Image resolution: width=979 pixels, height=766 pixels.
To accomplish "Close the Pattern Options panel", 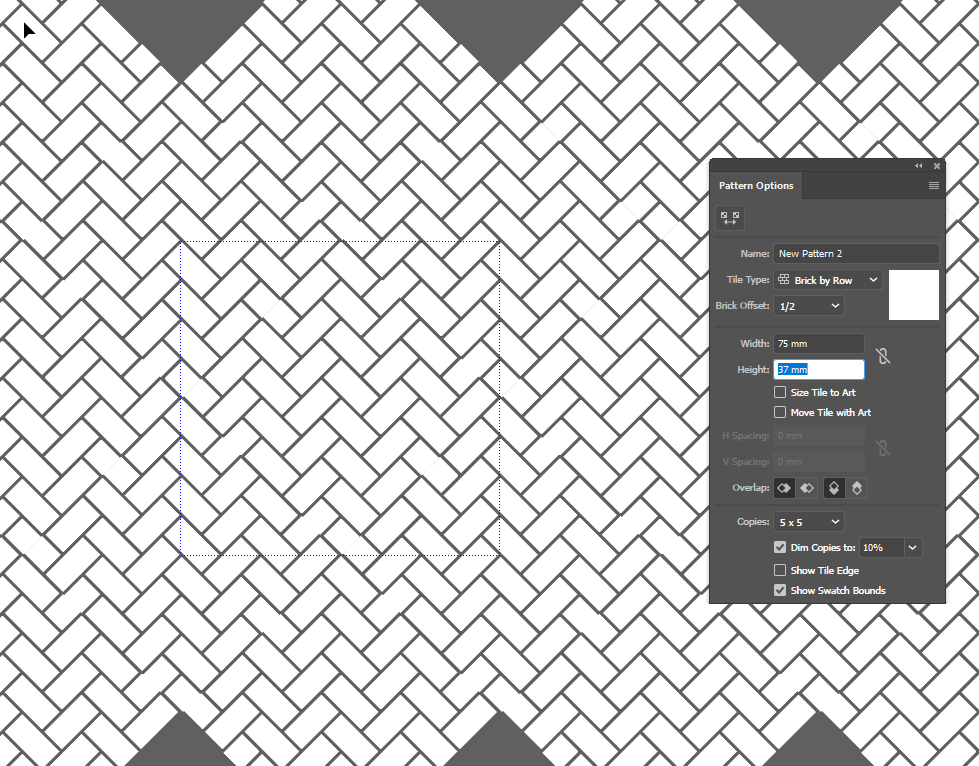I will (x=937, y=166).
